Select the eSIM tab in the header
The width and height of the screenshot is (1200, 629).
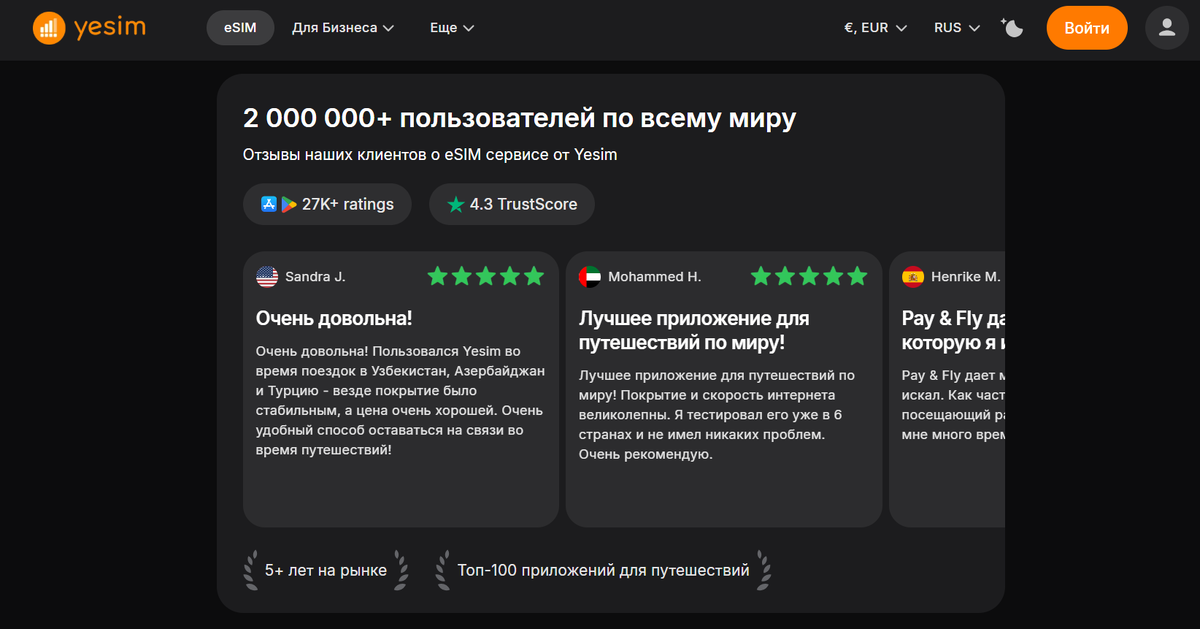240,28
